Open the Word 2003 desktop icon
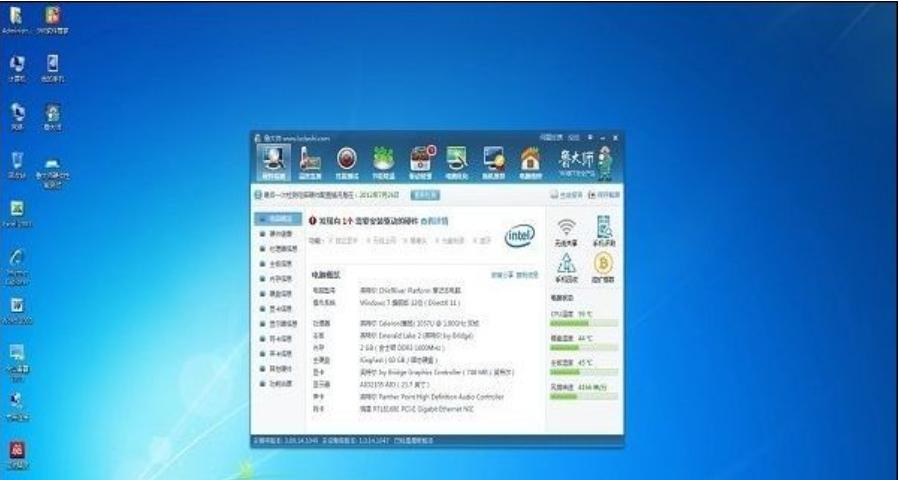 coord(17,311)
